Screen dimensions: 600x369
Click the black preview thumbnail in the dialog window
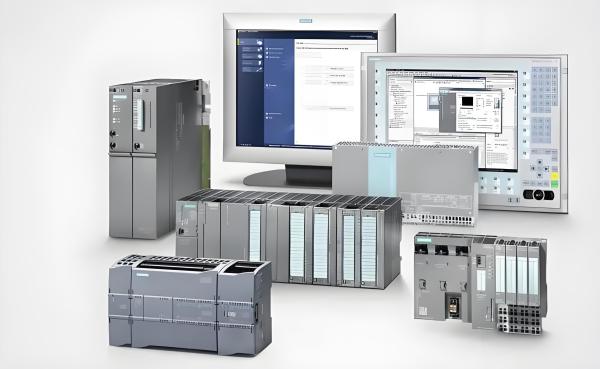[x=467, y=101]
